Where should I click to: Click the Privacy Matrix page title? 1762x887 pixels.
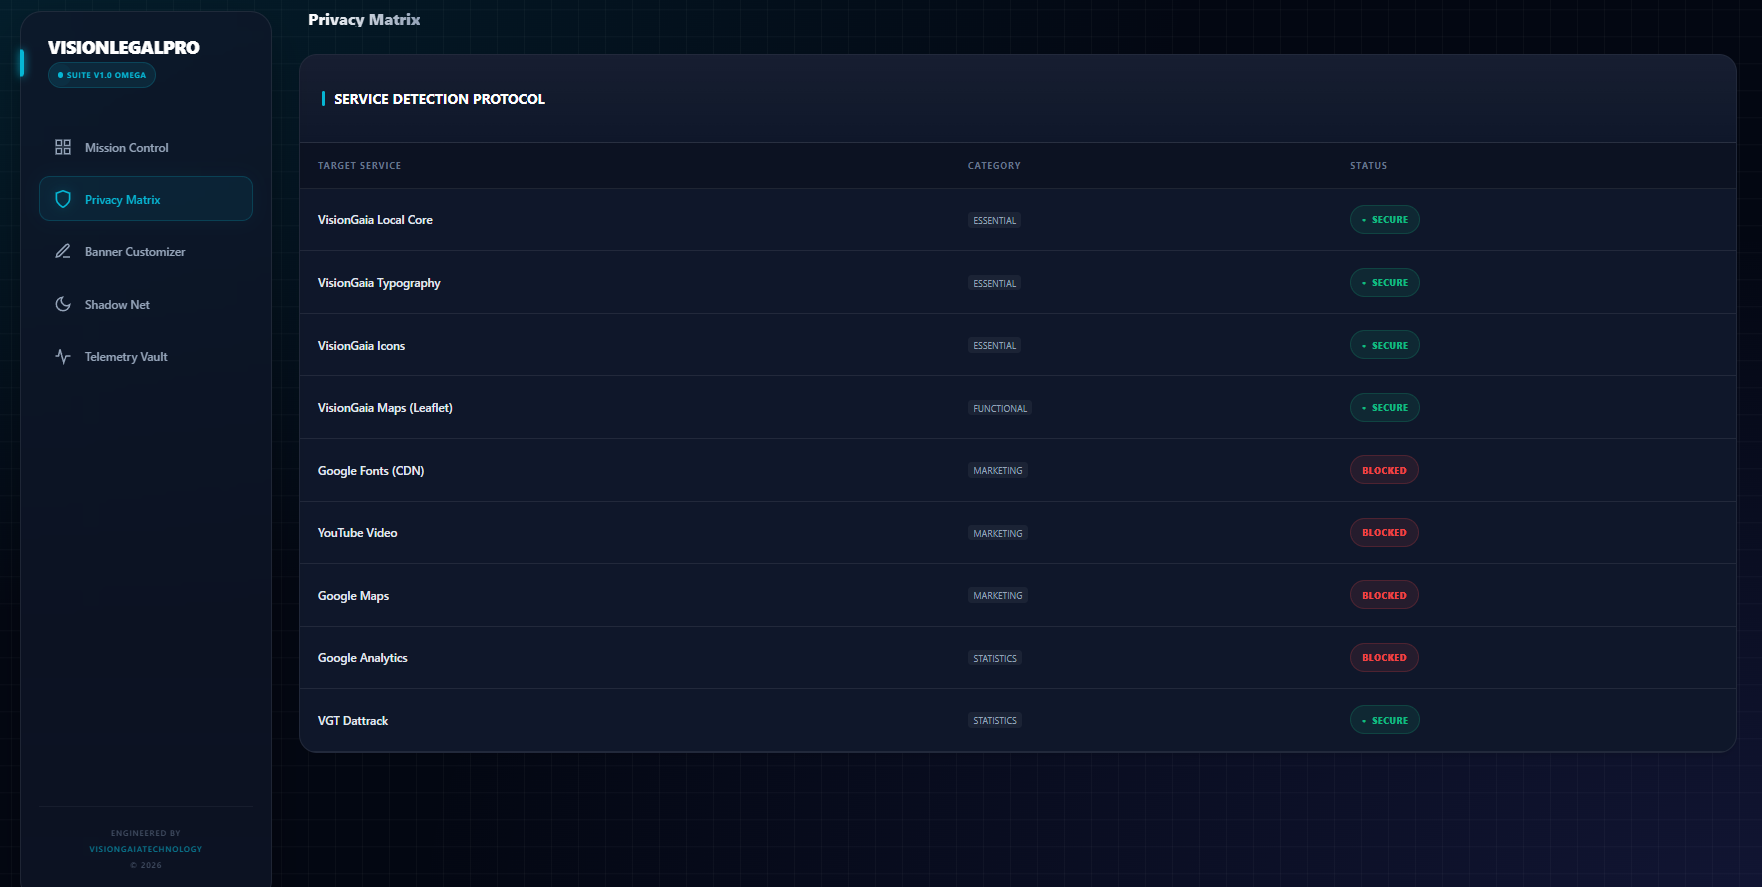364,20
